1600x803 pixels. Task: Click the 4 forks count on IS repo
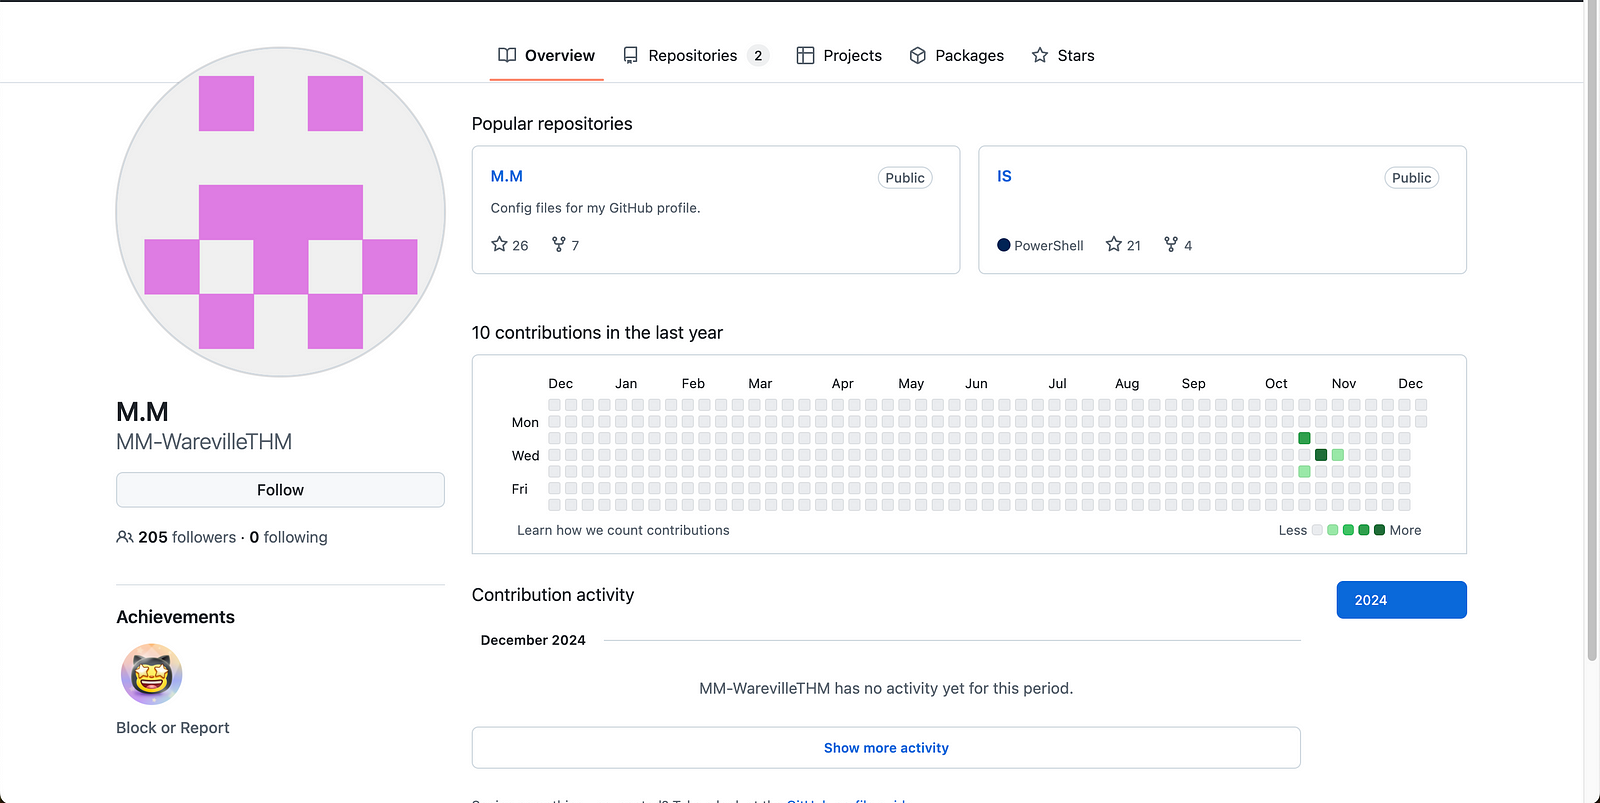pos(1188,245)
